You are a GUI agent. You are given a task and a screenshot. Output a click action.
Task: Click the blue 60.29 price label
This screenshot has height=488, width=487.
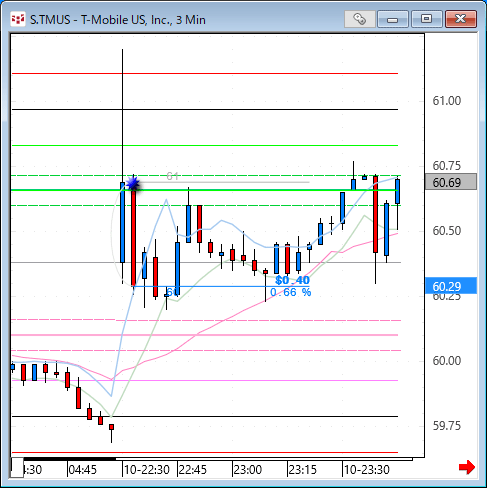coord(451,286)
